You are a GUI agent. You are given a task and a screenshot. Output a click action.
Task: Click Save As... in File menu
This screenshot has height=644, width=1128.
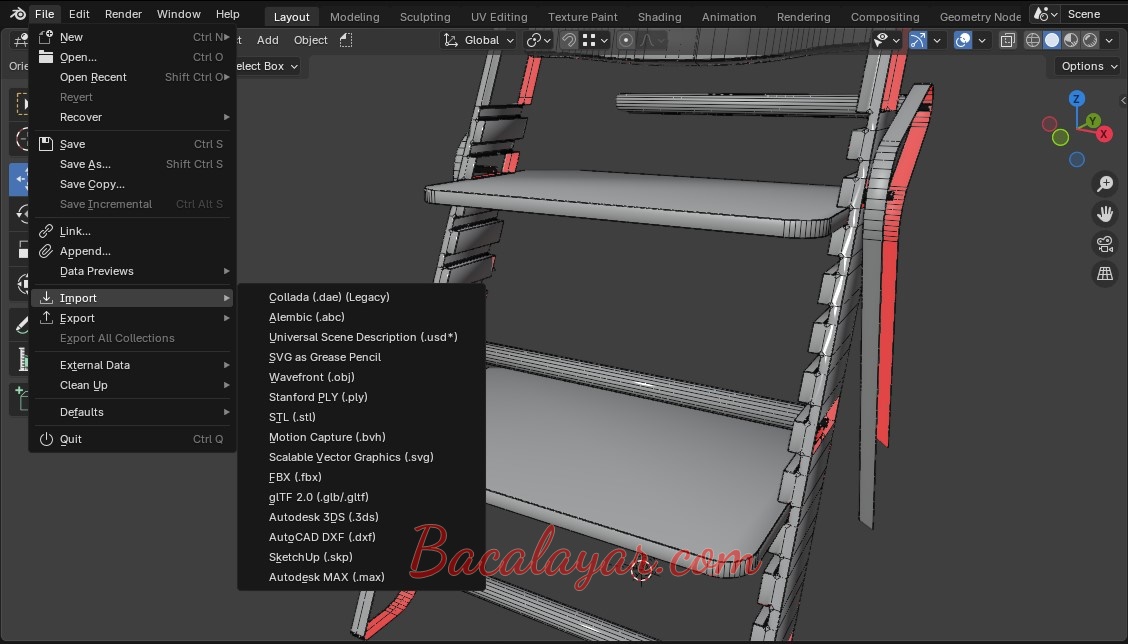85,164
